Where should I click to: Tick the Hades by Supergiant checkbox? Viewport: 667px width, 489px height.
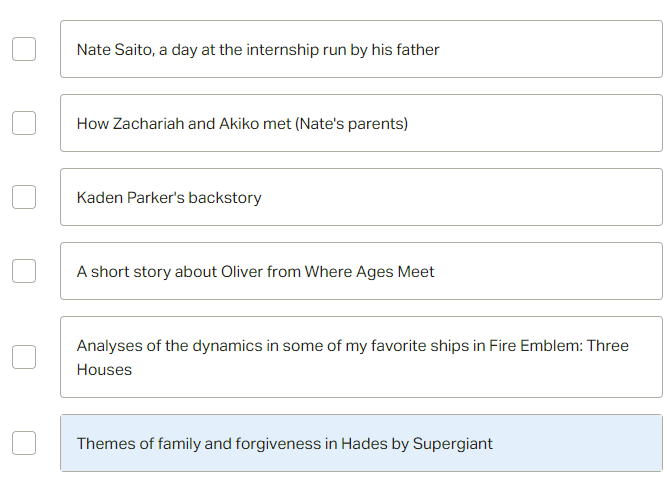click(24, 443)
